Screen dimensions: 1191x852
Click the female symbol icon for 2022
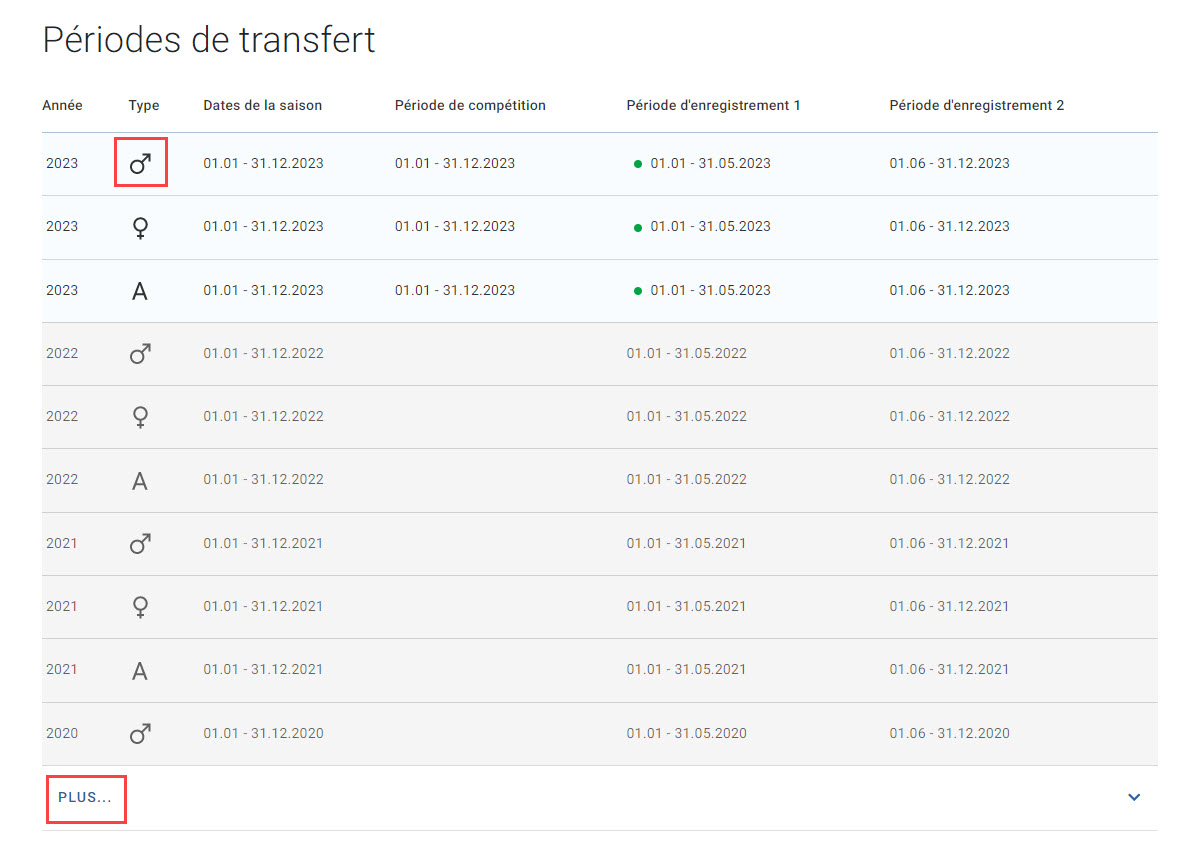click(x=141, y=417)
